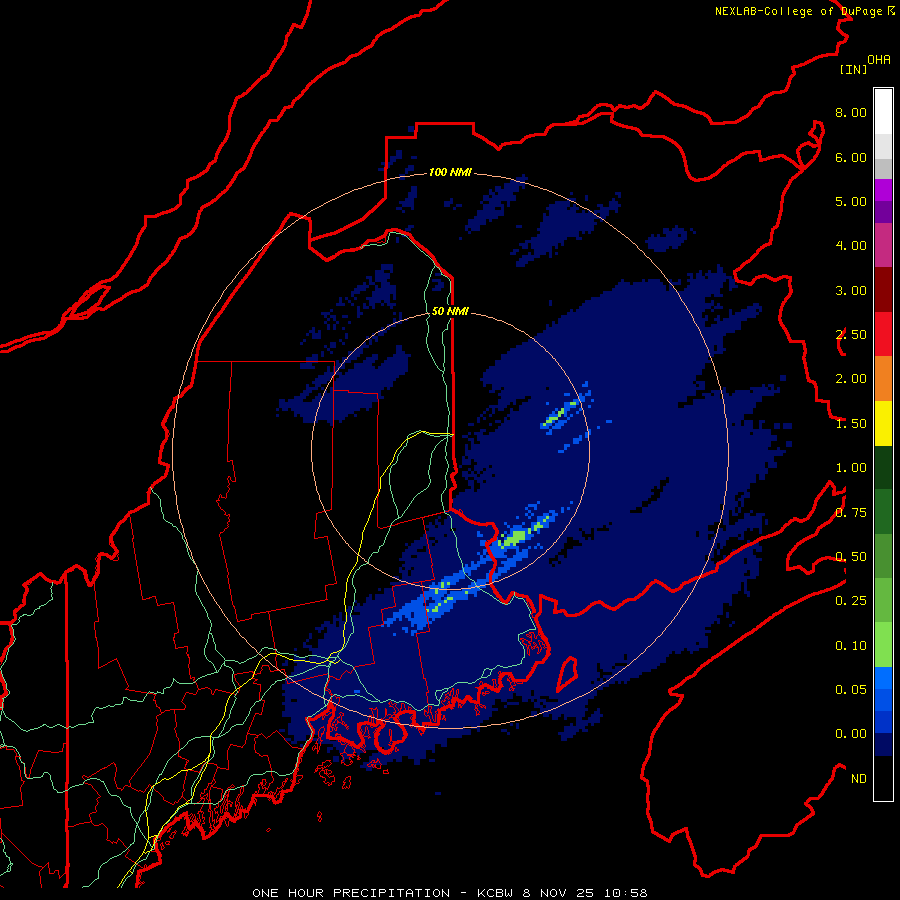The image size is (900, 900).
Task: Click the 3.00 legend value
Action: pyautogui.click(x=851, y=290)
